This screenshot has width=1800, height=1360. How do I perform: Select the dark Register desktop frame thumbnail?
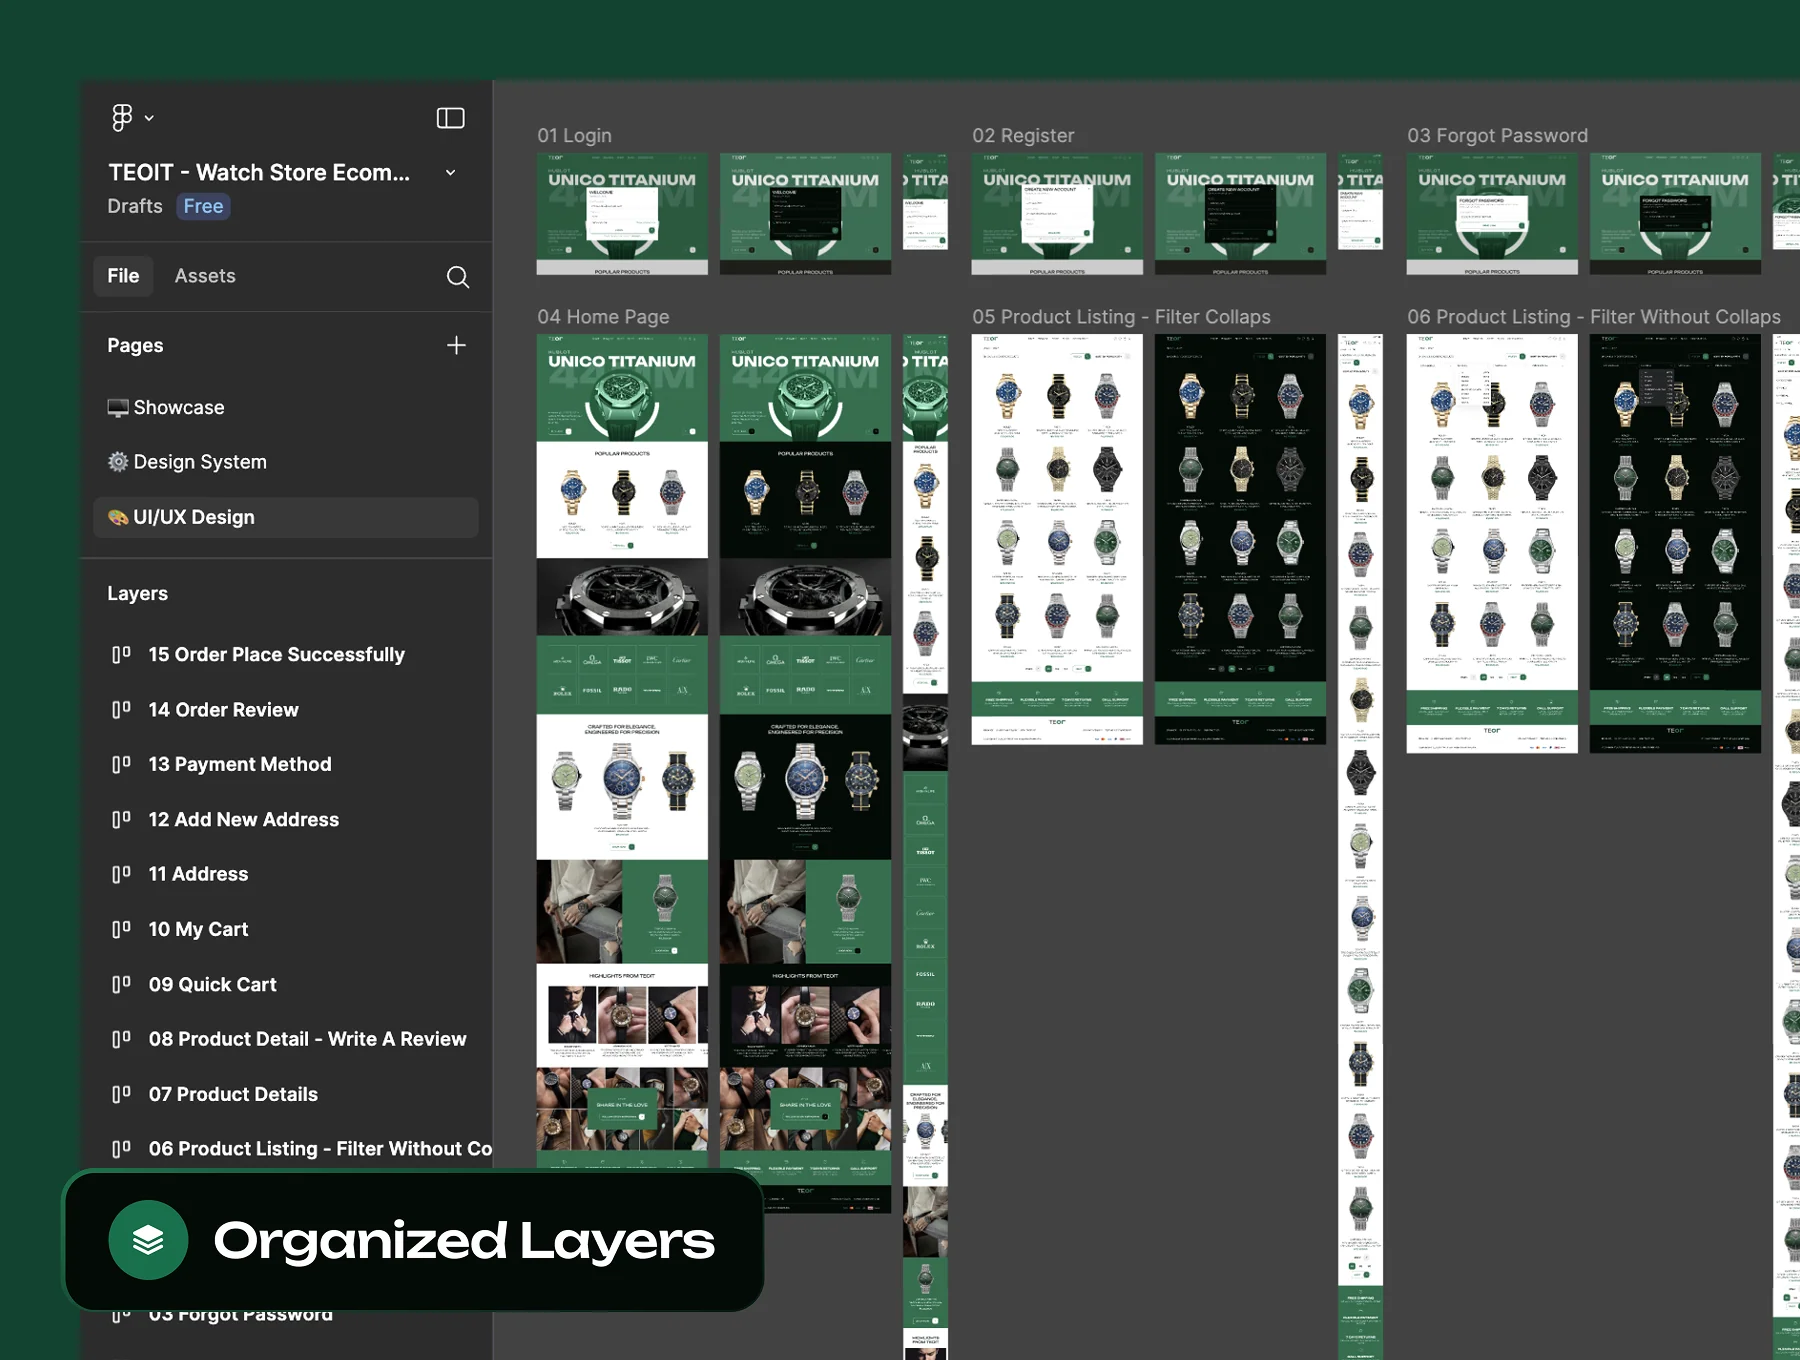tap(1240, 214)
